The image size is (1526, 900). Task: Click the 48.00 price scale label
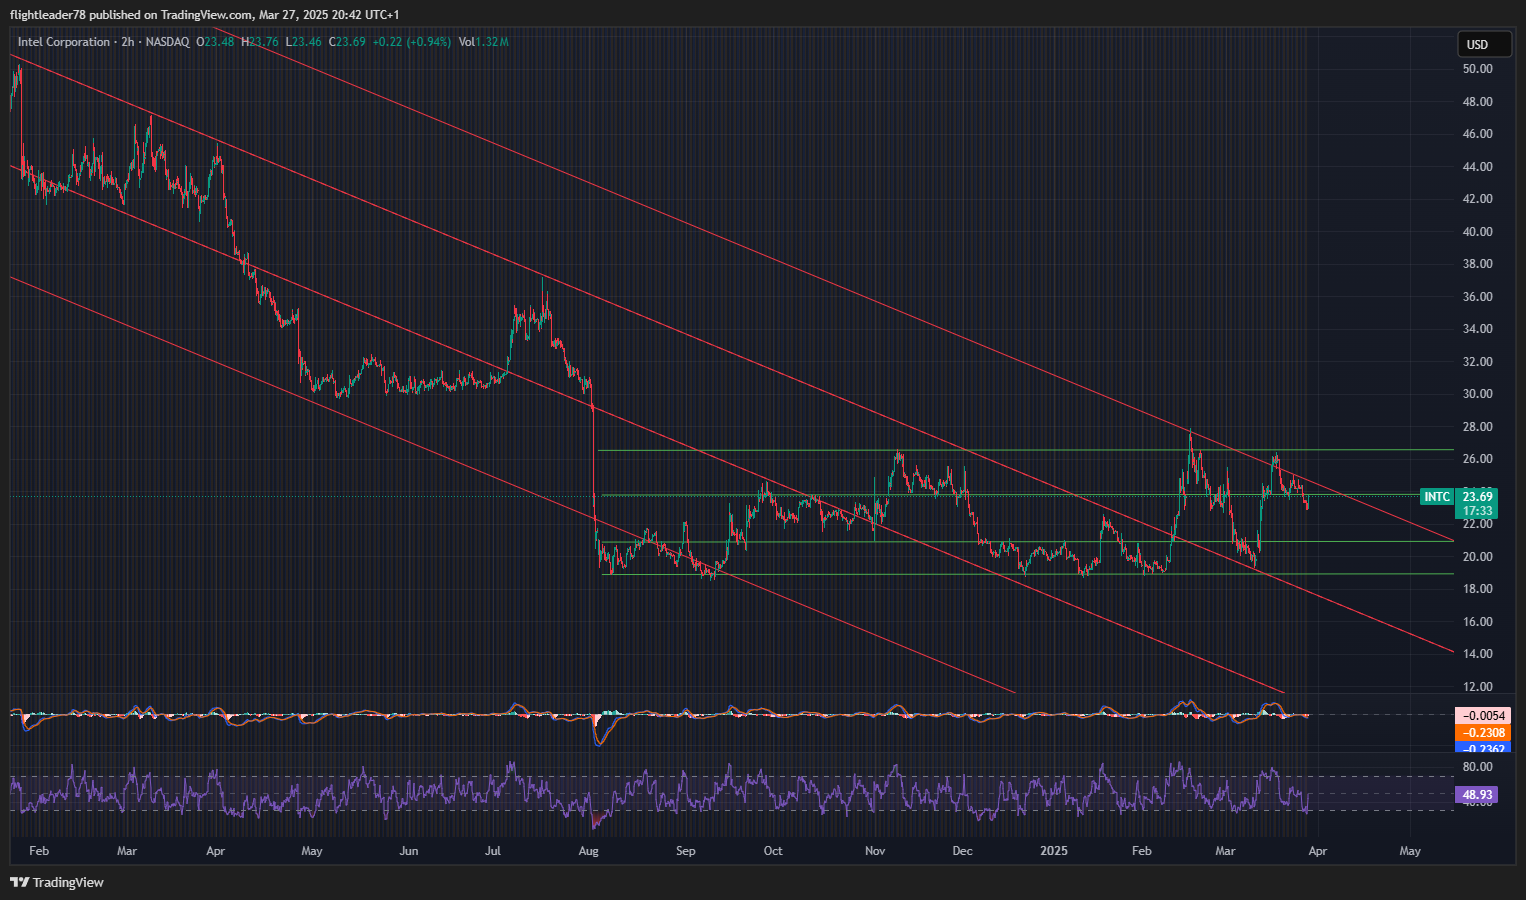tap(1477, 102)
